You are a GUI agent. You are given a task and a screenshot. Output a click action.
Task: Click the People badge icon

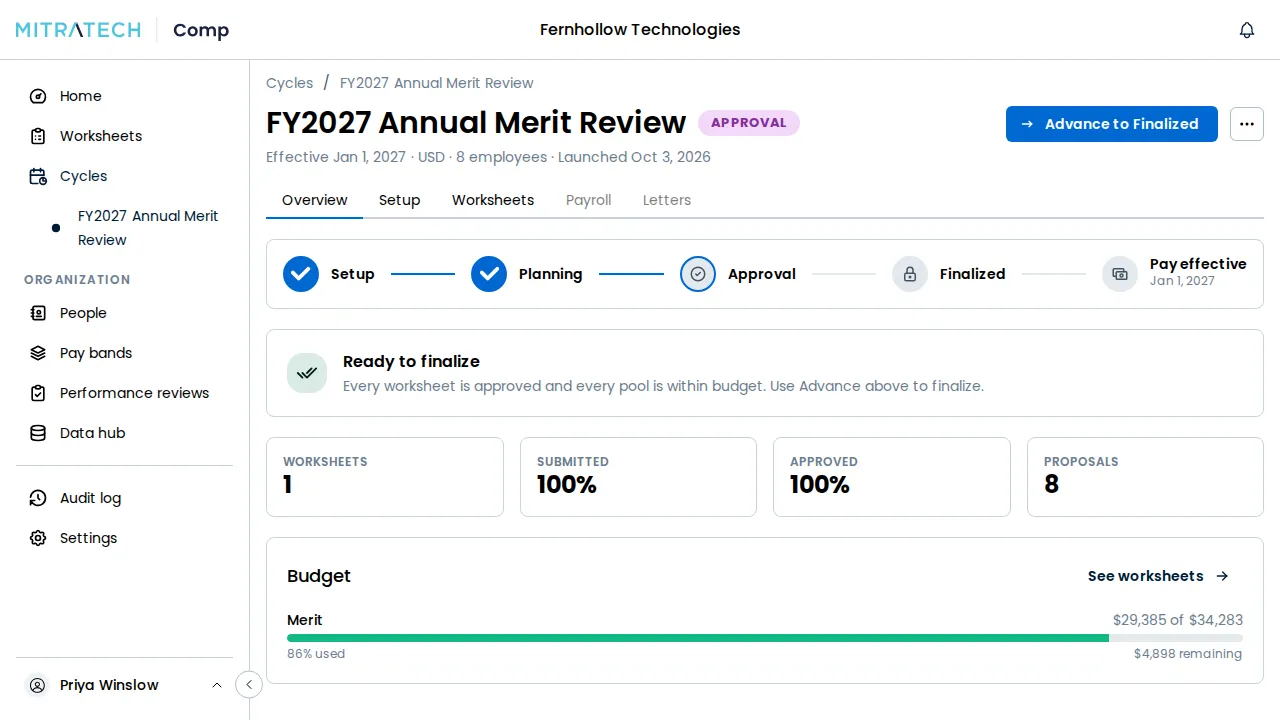click(38, 313)
